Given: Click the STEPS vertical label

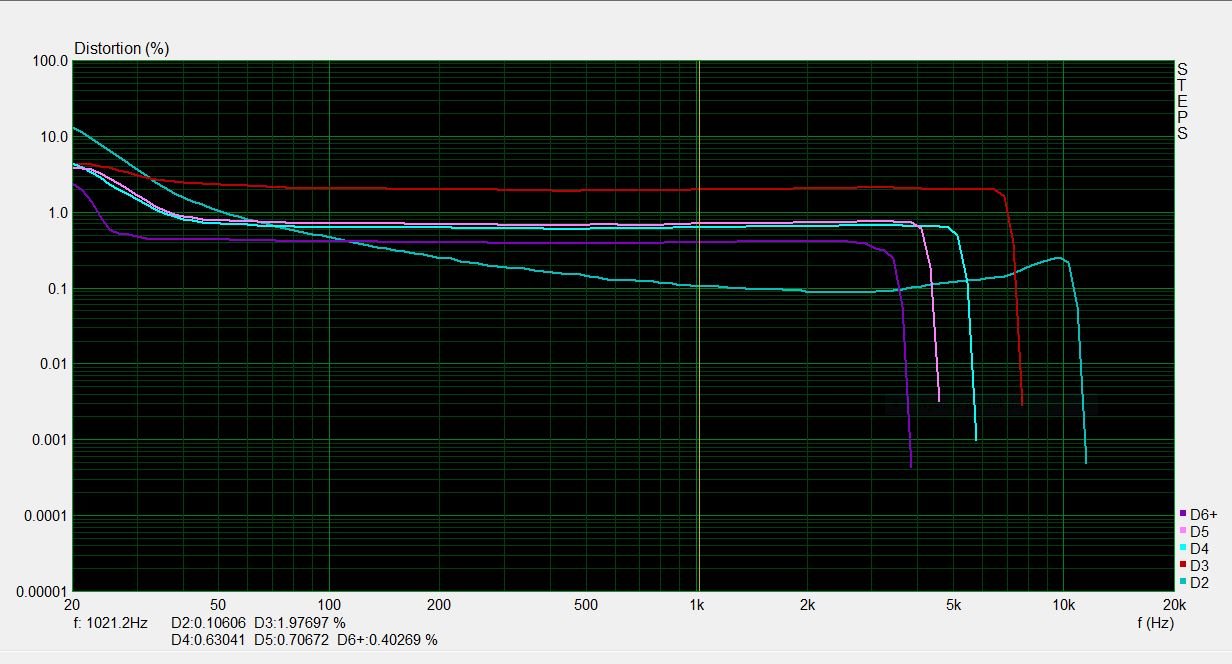Looking at the screenshot, I should coord(1182,101).
